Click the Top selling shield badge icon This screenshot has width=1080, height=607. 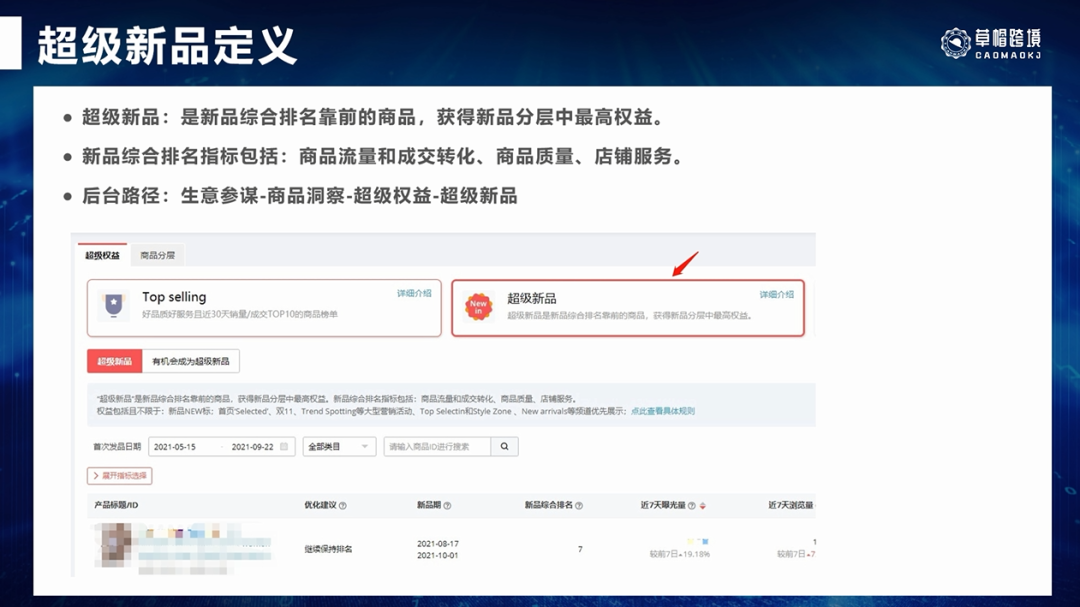114,305
